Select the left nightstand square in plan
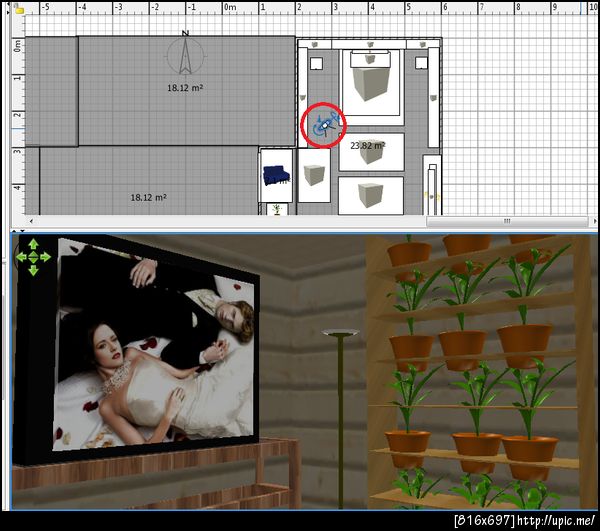This screenshot has width=600, height=531. (x=316, y=63)
